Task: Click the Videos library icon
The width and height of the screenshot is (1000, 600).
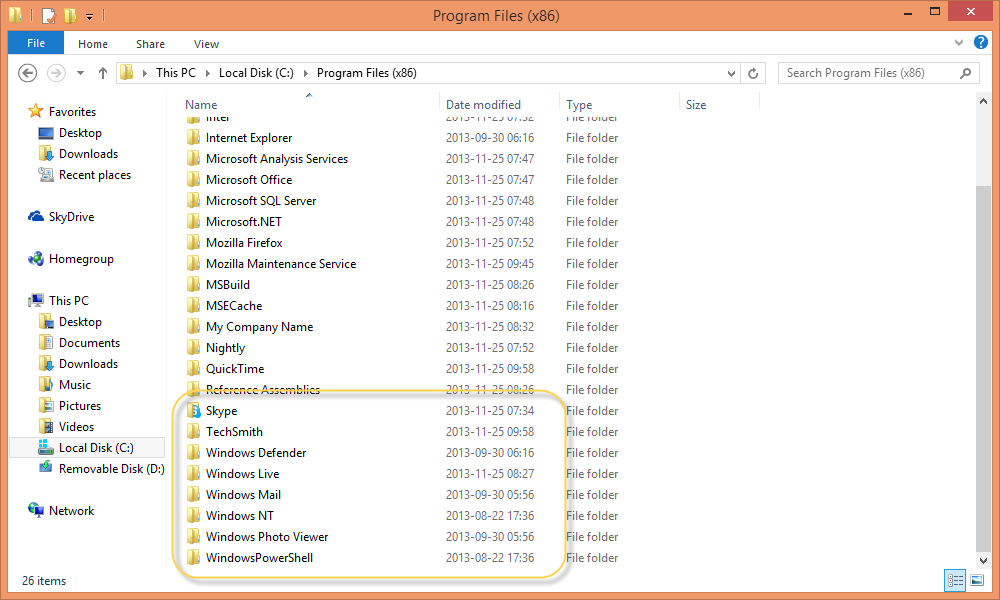Action: tap(46, 427)
